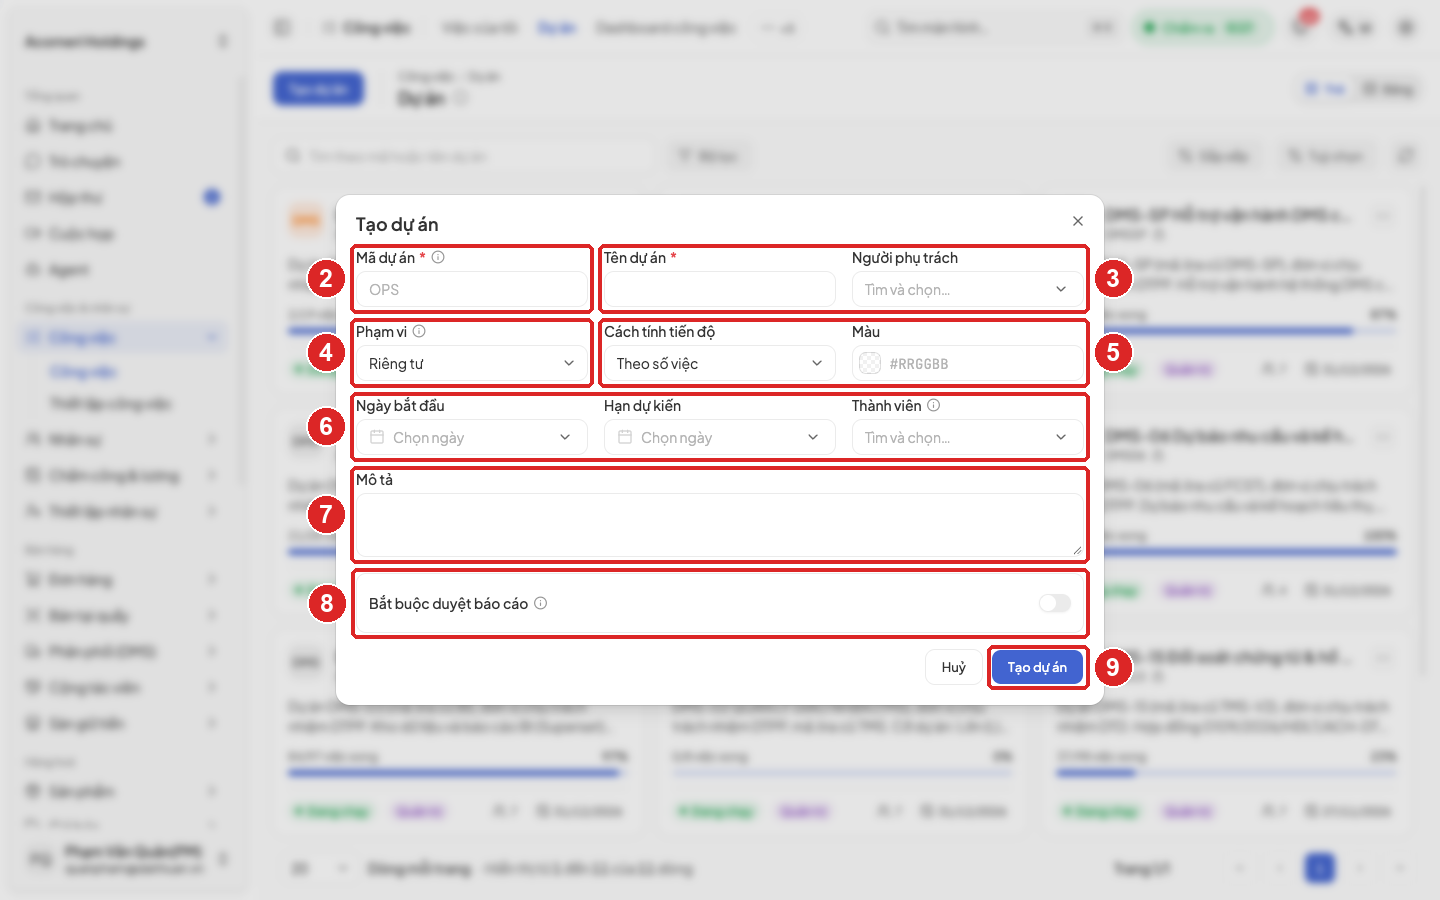Open the Ngày bắt đầu date picker

[x=471, y=438]
